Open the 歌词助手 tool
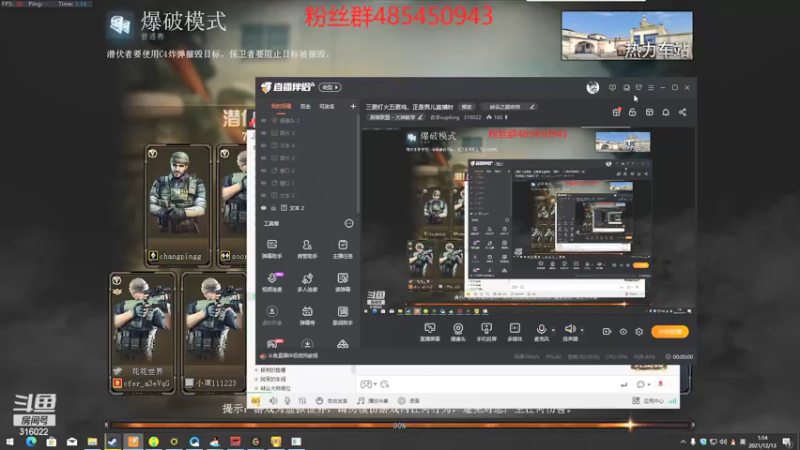 point(342,315)
